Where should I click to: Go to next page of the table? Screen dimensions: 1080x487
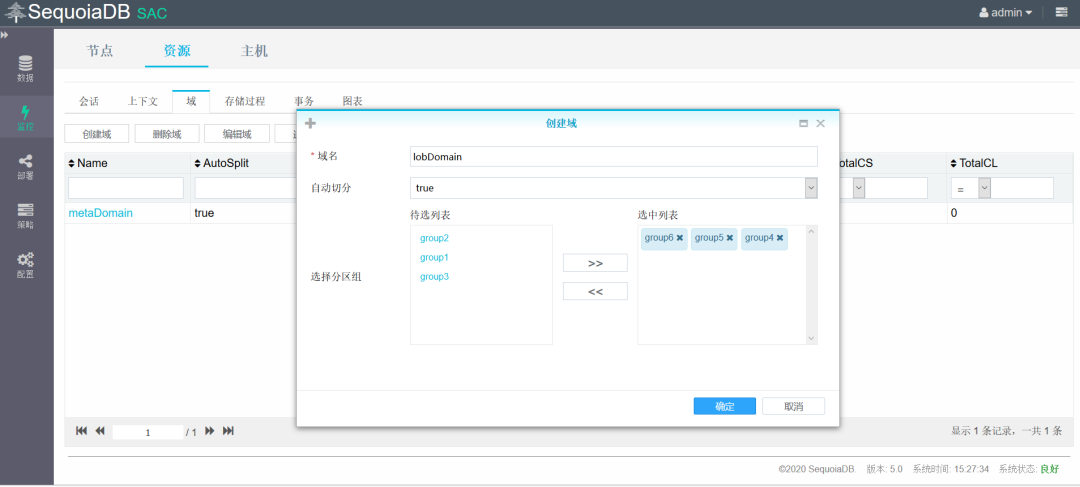210,431
